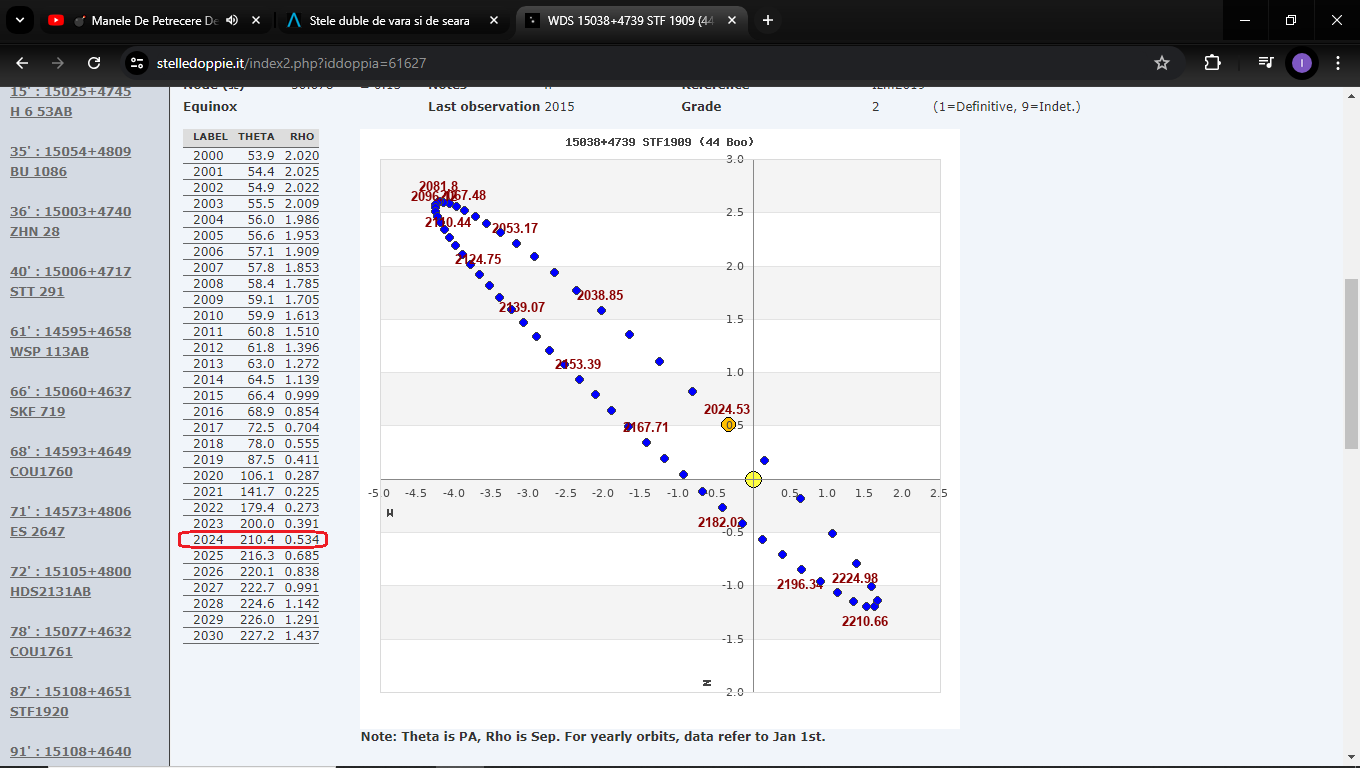
Task: Open the 15105+4800 HDS2131AB link
Action: coord(70,581)
